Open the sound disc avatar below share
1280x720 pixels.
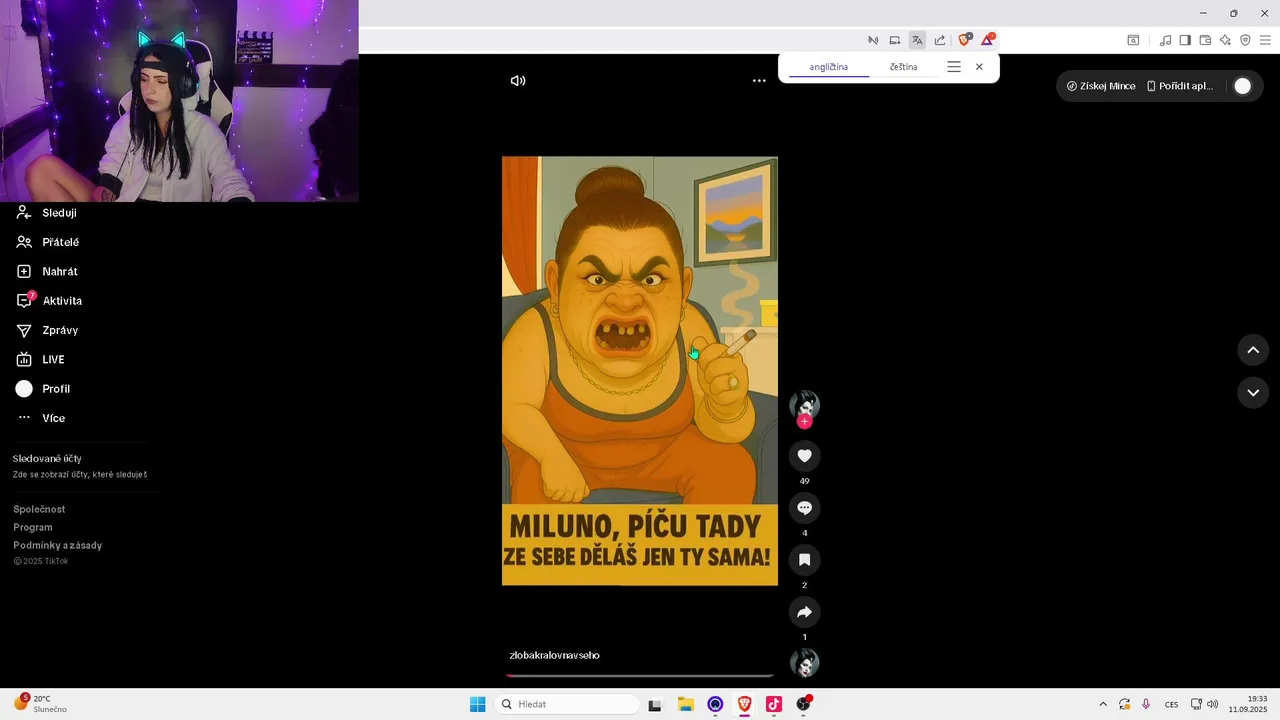point(804,663)
